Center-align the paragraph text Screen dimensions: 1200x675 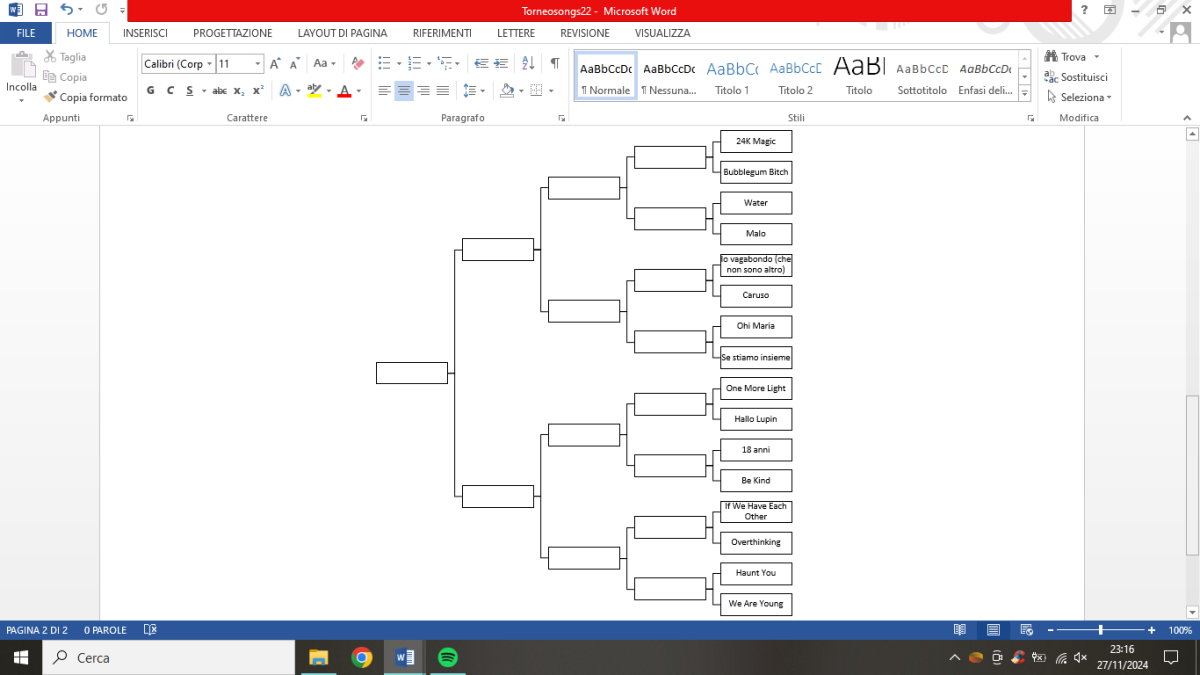point(404,90)
